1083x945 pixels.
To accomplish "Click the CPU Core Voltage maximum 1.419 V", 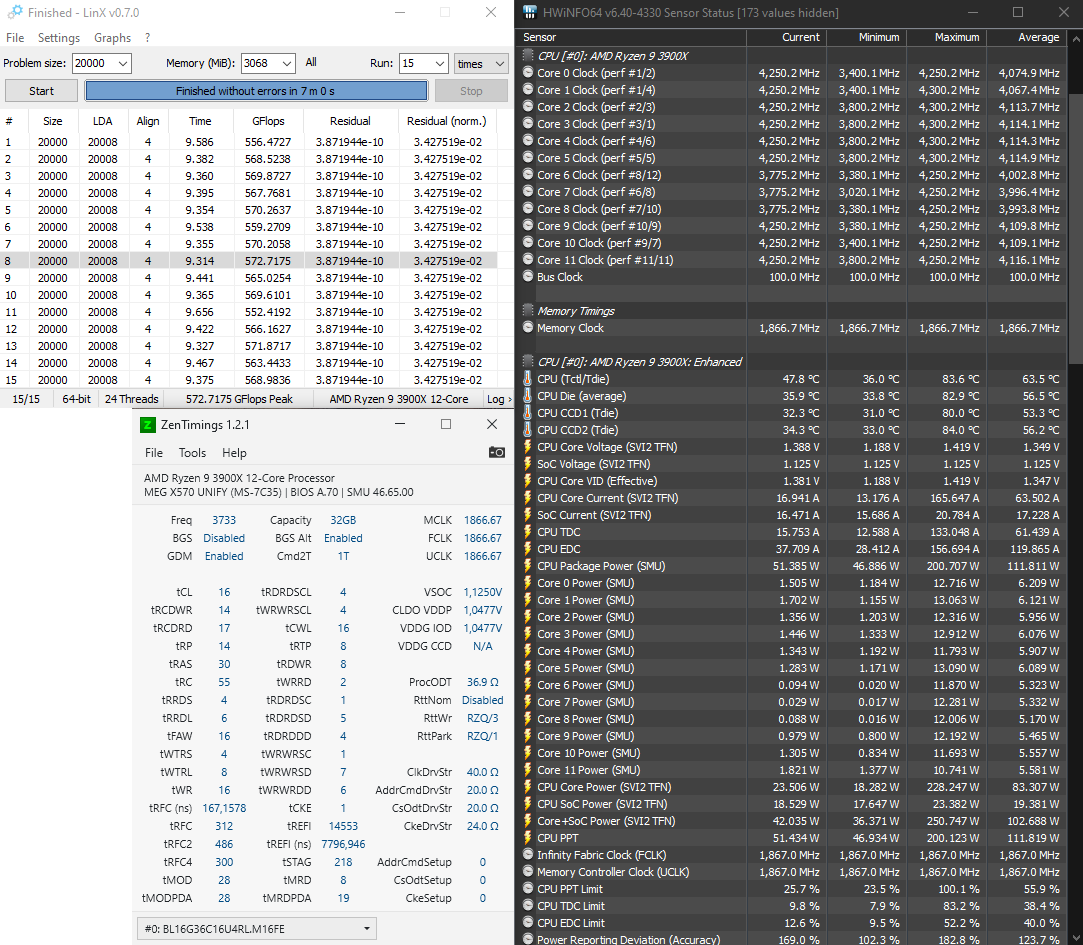I will click(961, 447).
